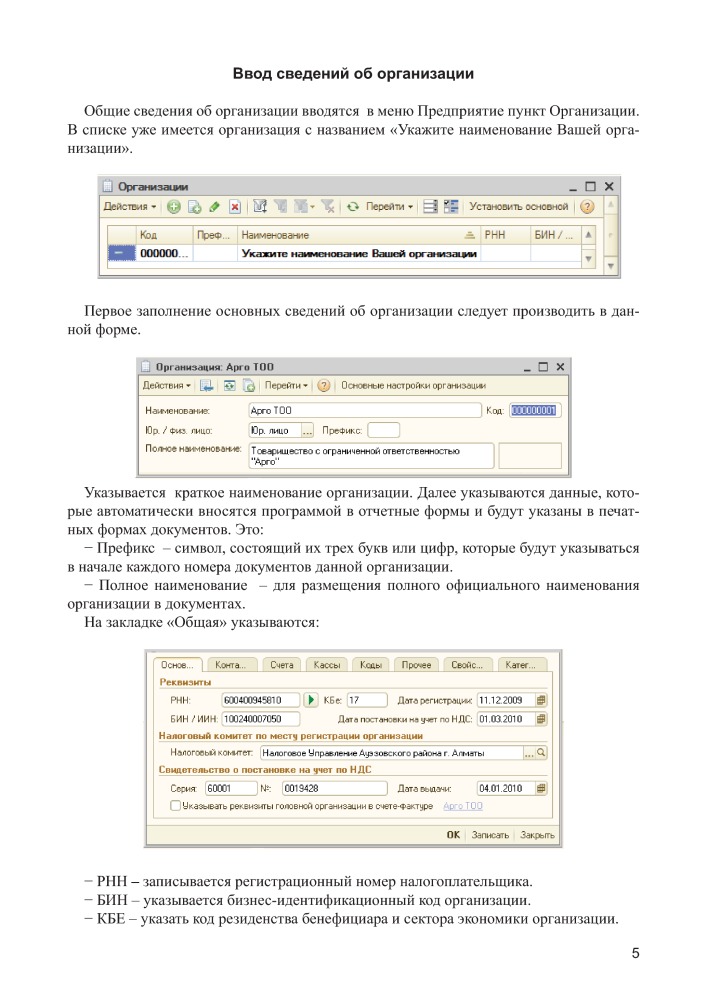This screenshot has height=1000, width=707.
Task: Select the row marker for Код 000000
Action: click(121, 253)
